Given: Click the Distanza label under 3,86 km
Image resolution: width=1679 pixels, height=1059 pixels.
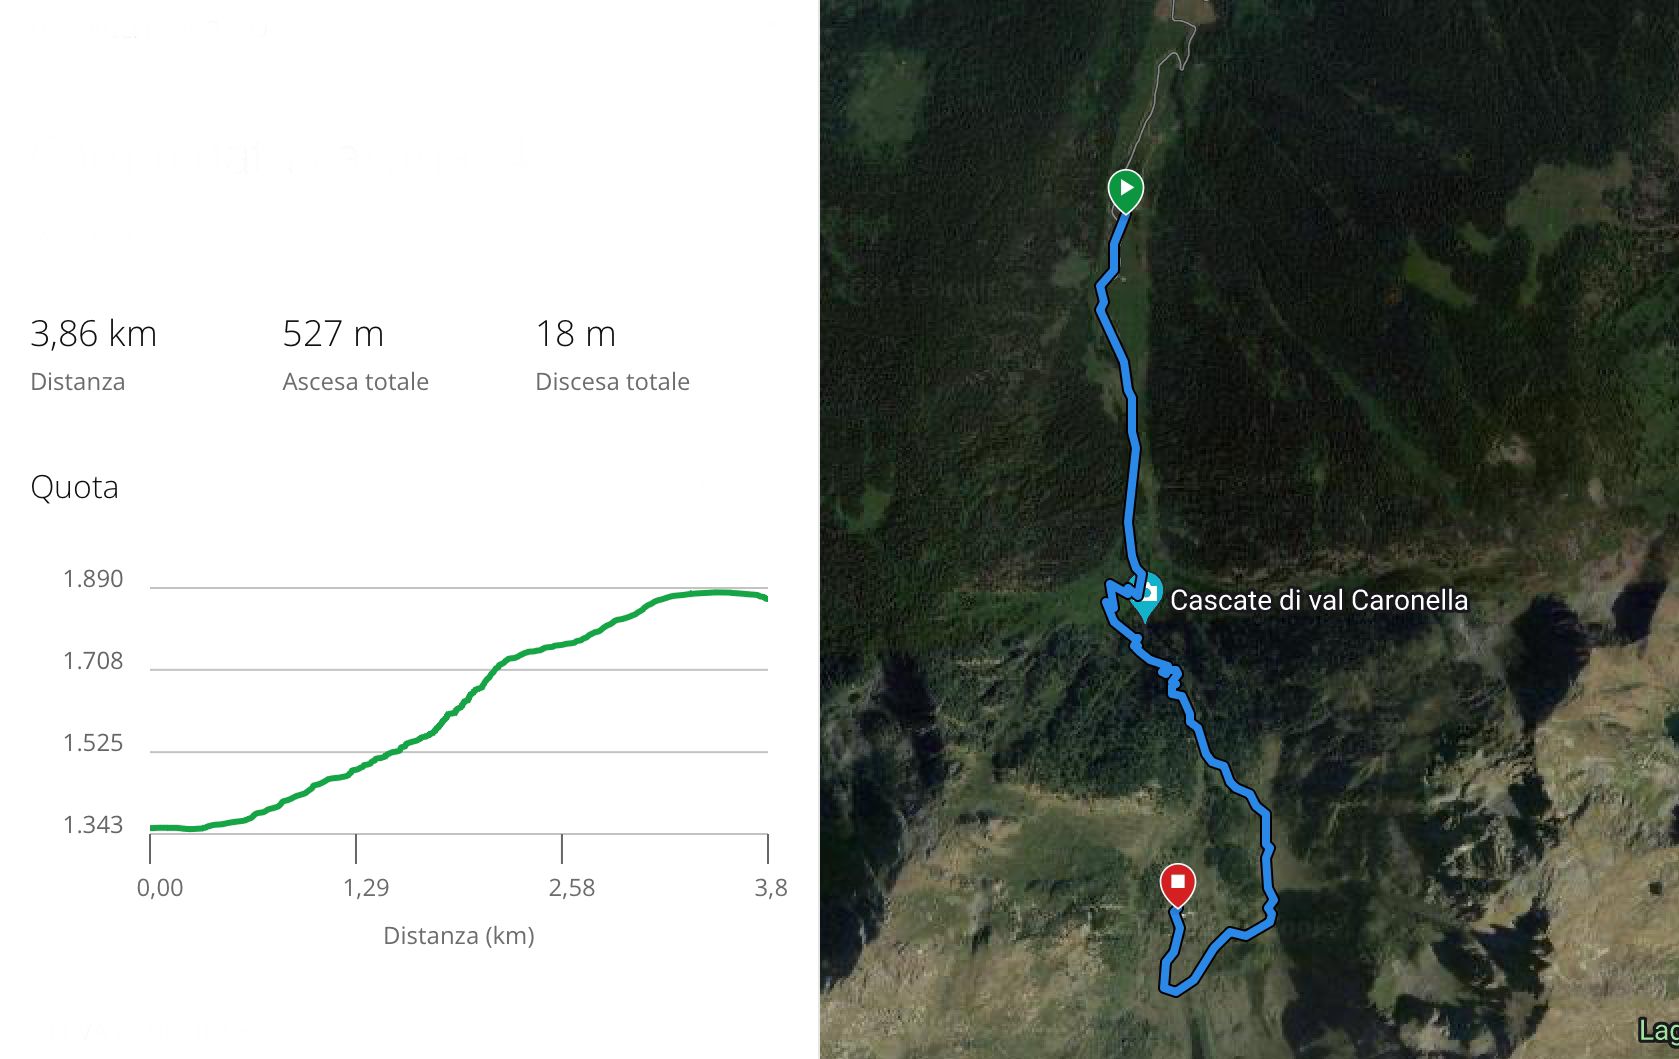Looking at the screenshot, I should tap(78, 382).
